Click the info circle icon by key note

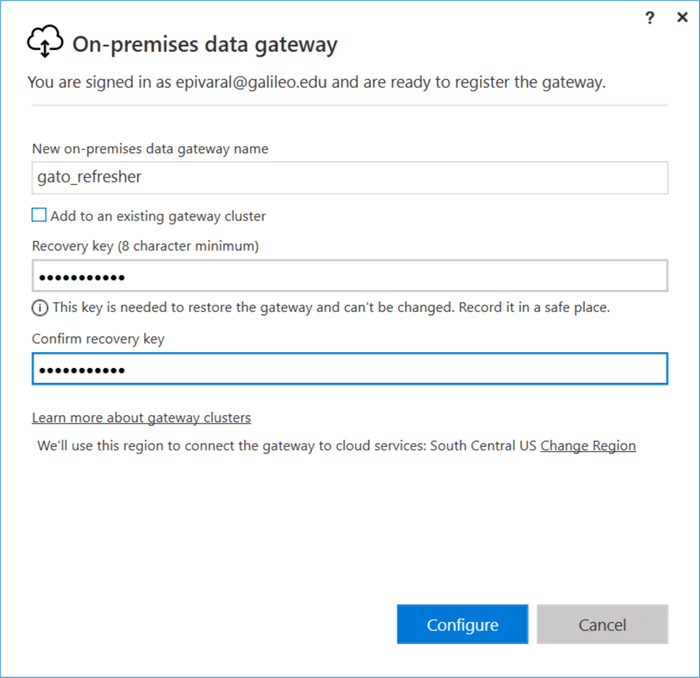[x=39, y=307]
